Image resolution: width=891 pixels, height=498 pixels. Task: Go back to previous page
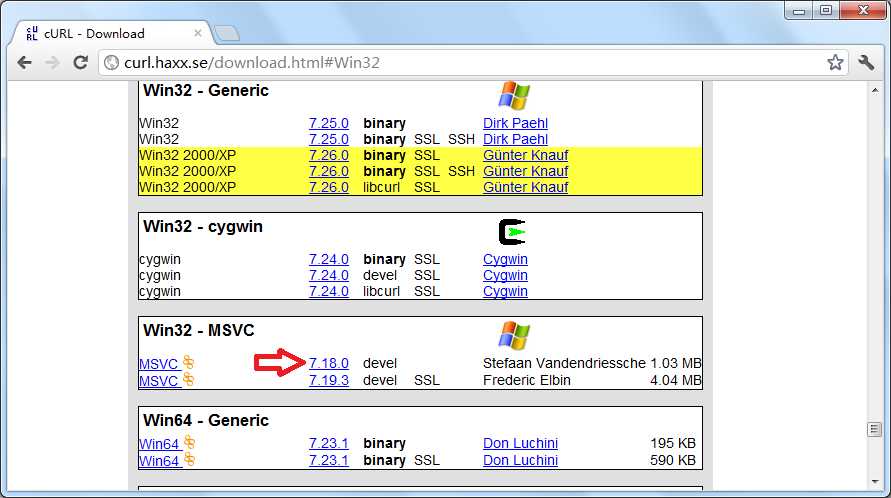tap(24, 63)
